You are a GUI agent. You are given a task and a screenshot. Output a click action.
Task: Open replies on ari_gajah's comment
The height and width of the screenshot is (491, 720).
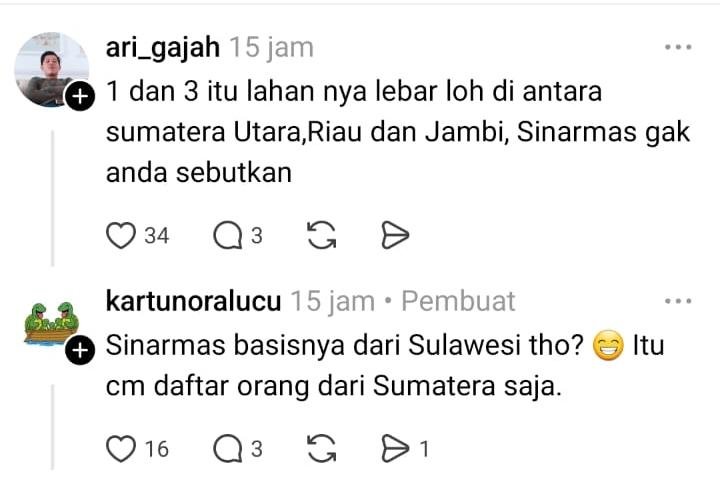[227, 236]
